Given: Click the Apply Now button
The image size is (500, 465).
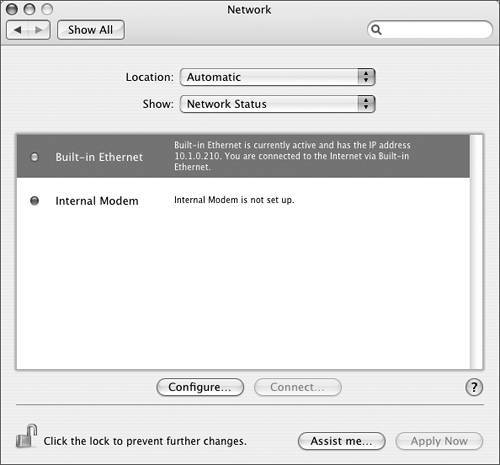Looking at the screenshot, I should tap(439, 441).
